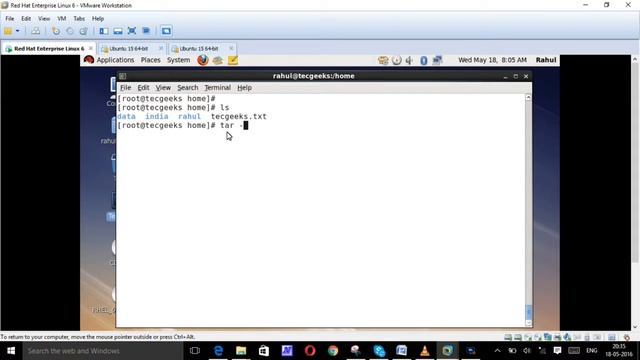
Task: Show hidden system tray icons chevron
Action: tap(497, 351)
